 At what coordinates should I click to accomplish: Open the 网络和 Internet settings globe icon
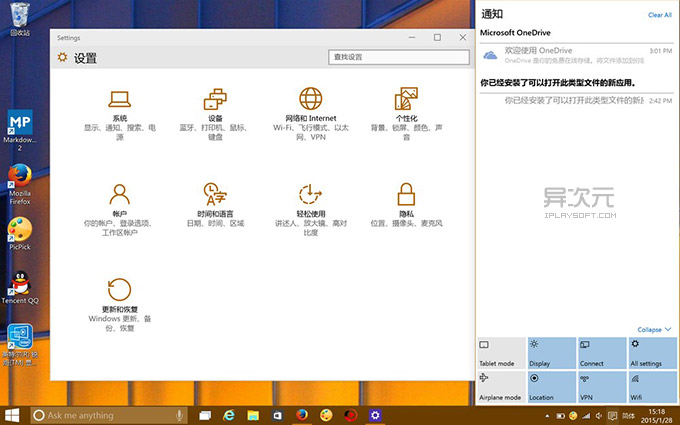click(x=311, y=98)
